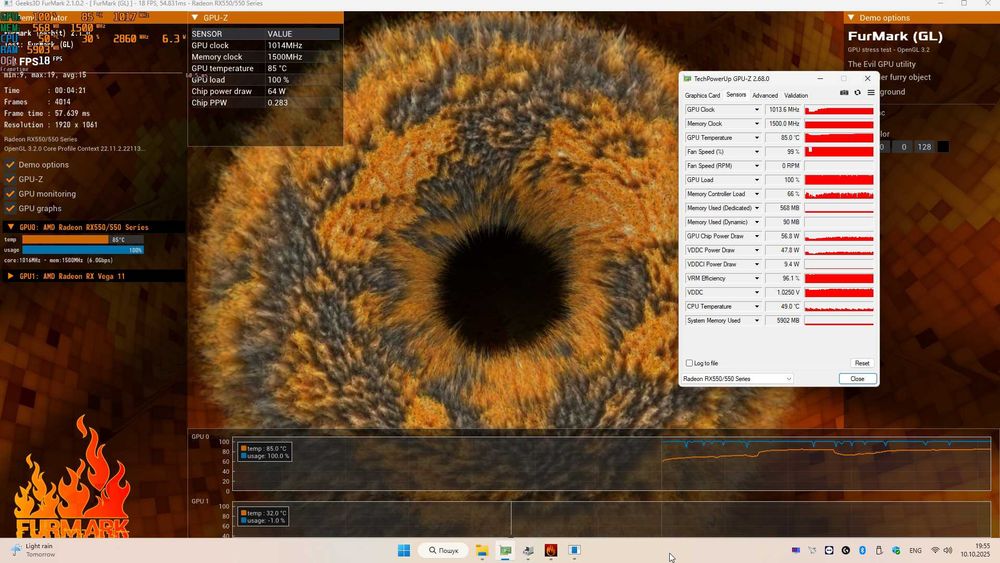Enable the Log to file checkbox
Viewport: 1000px width, 563px height.
pos(689,363)
